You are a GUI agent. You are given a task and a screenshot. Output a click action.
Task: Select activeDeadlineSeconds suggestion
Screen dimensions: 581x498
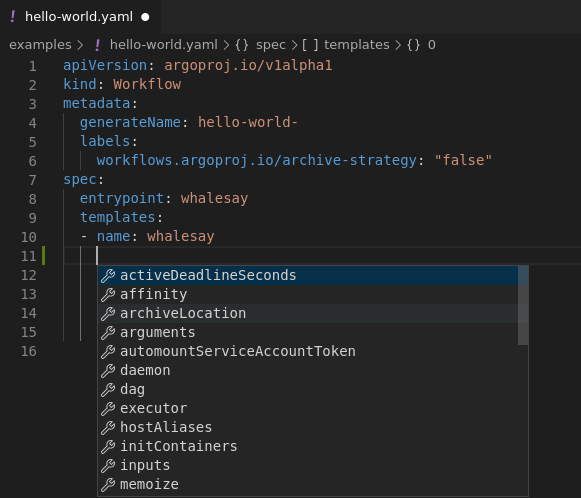pyautogui.click(x=308, y=275)
